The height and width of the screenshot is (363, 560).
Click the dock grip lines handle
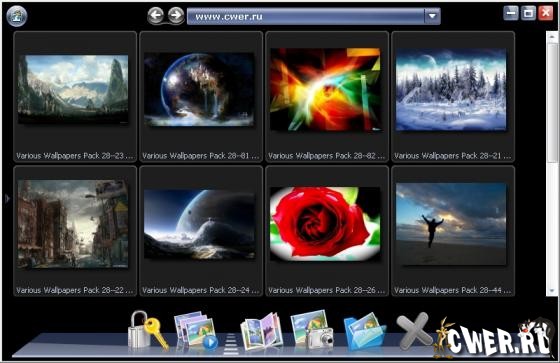coord(231,344)
